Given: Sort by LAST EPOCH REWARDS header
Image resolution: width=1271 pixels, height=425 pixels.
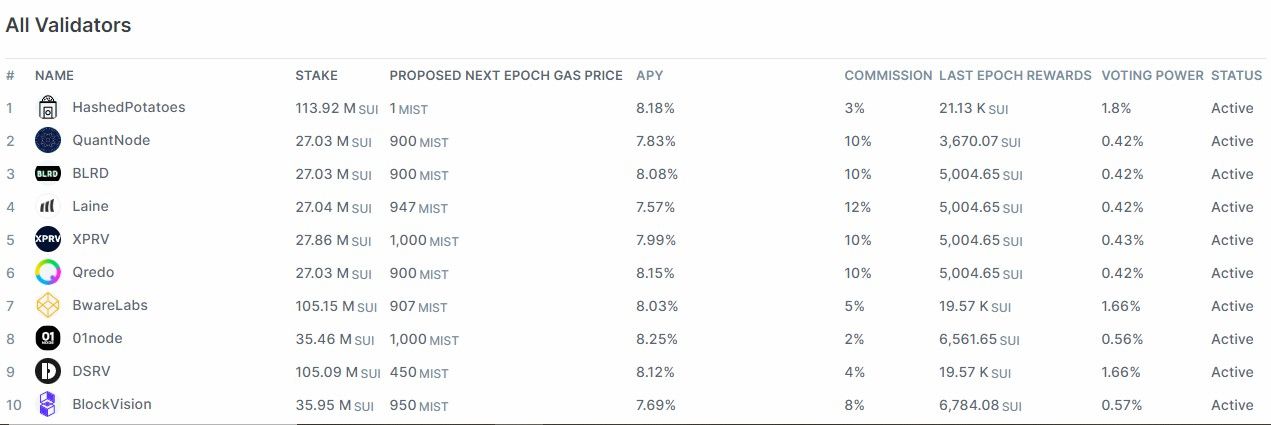Looking at the screenshot, I should click(1015, 76).
